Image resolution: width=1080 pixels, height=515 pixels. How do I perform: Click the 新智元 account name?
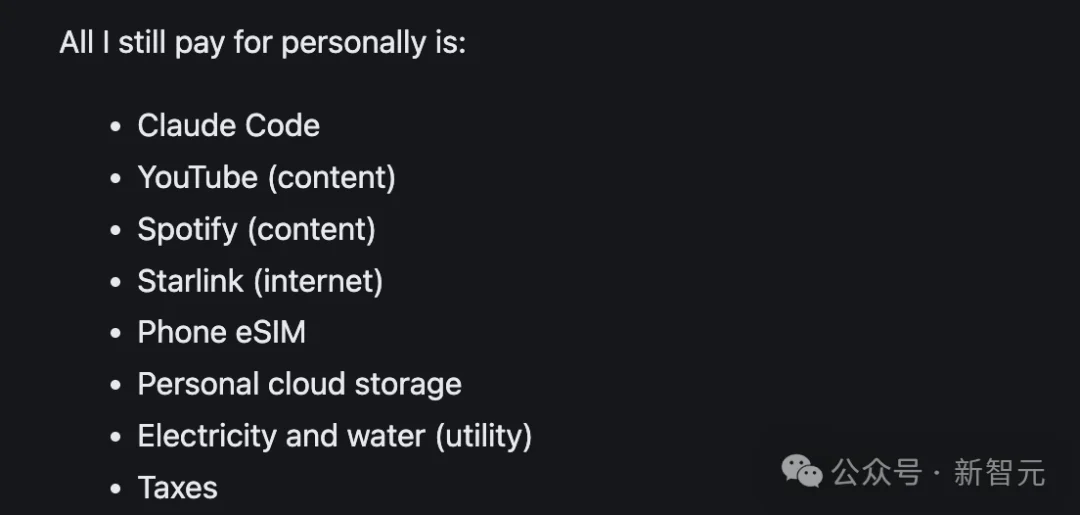(999, 472)
